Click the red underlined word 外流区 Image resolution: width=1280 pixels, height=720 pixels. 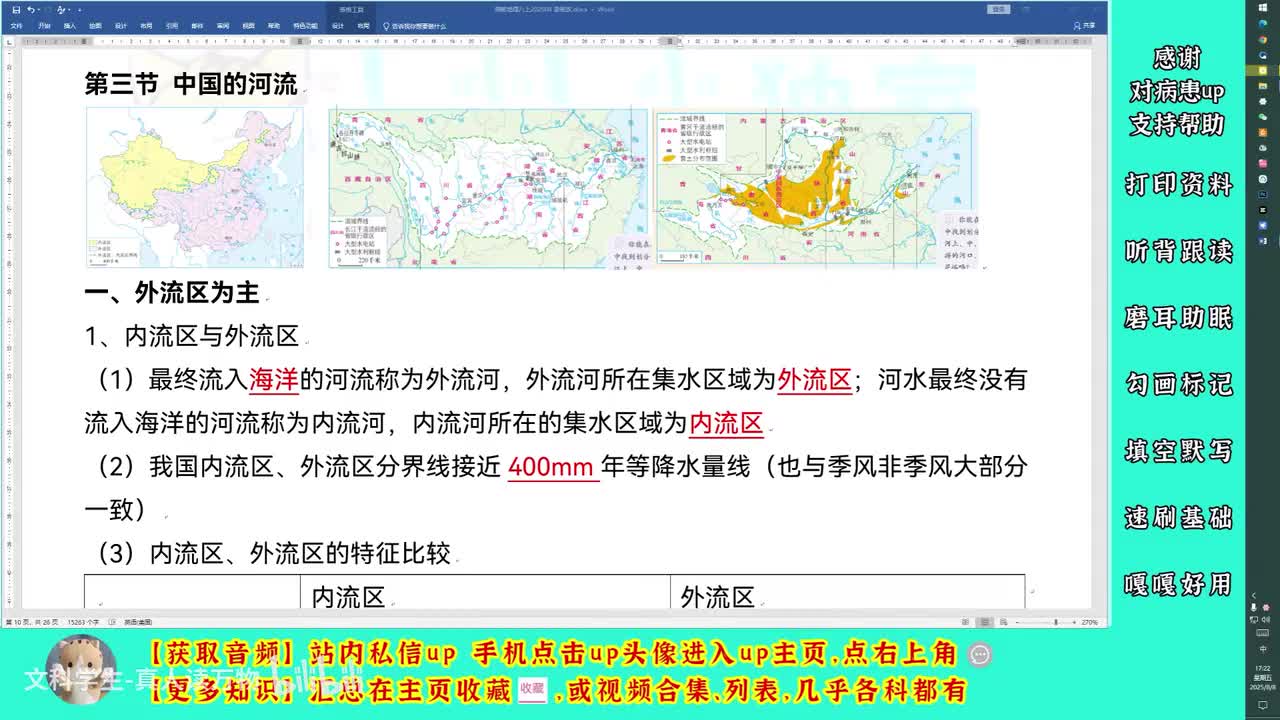pyautogui.click(x=814, y=379)
